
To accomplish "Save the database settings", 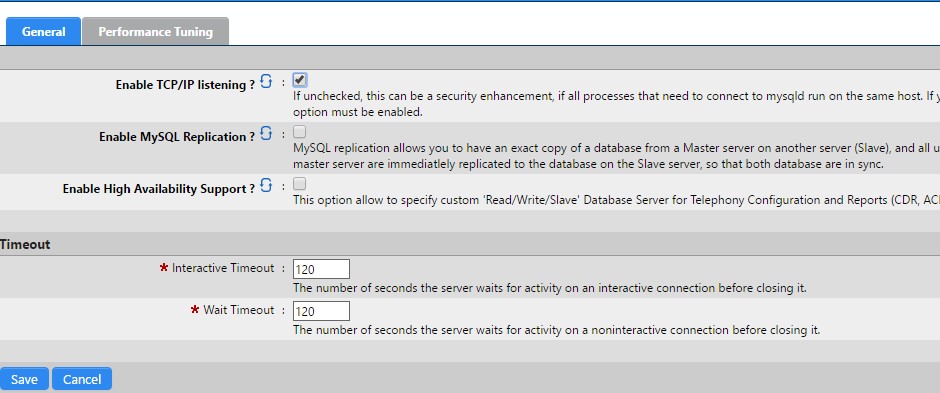I will pyautogui.click(x=24, y=379).
